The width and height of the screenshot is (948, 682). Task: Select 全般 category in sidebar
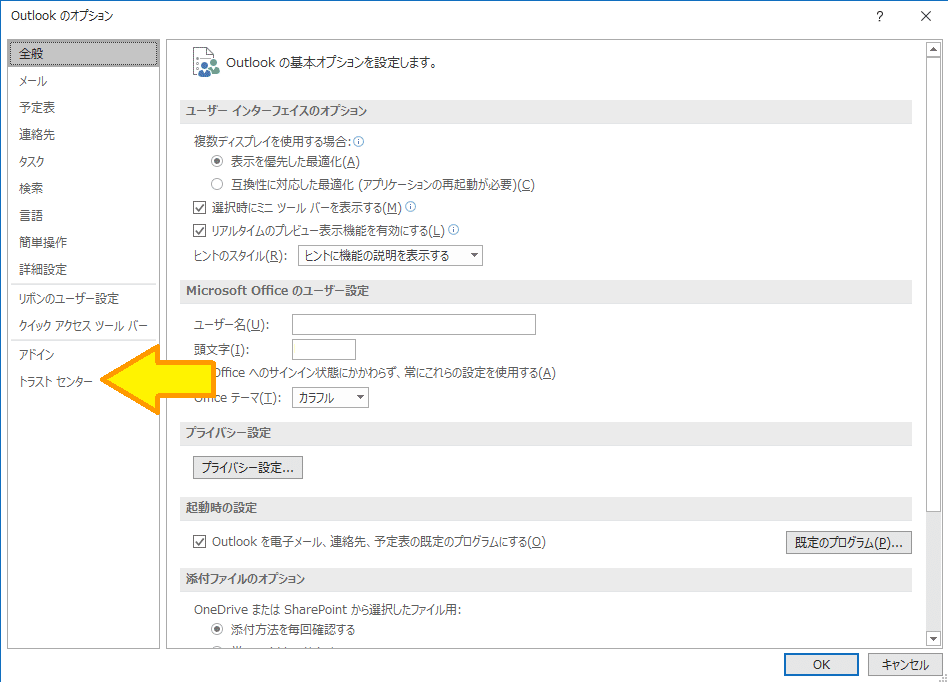(83, 53)
